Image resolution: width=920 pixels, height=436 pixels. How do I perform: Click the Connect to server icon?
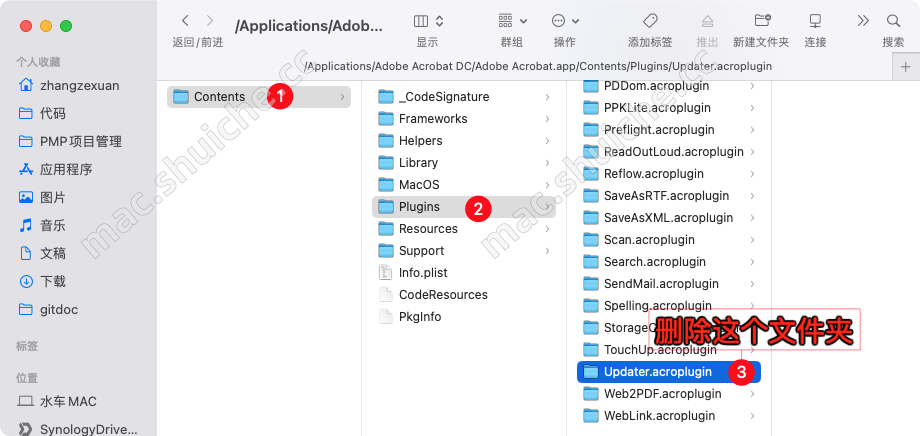pyautogui.click(x=815, y=20)
